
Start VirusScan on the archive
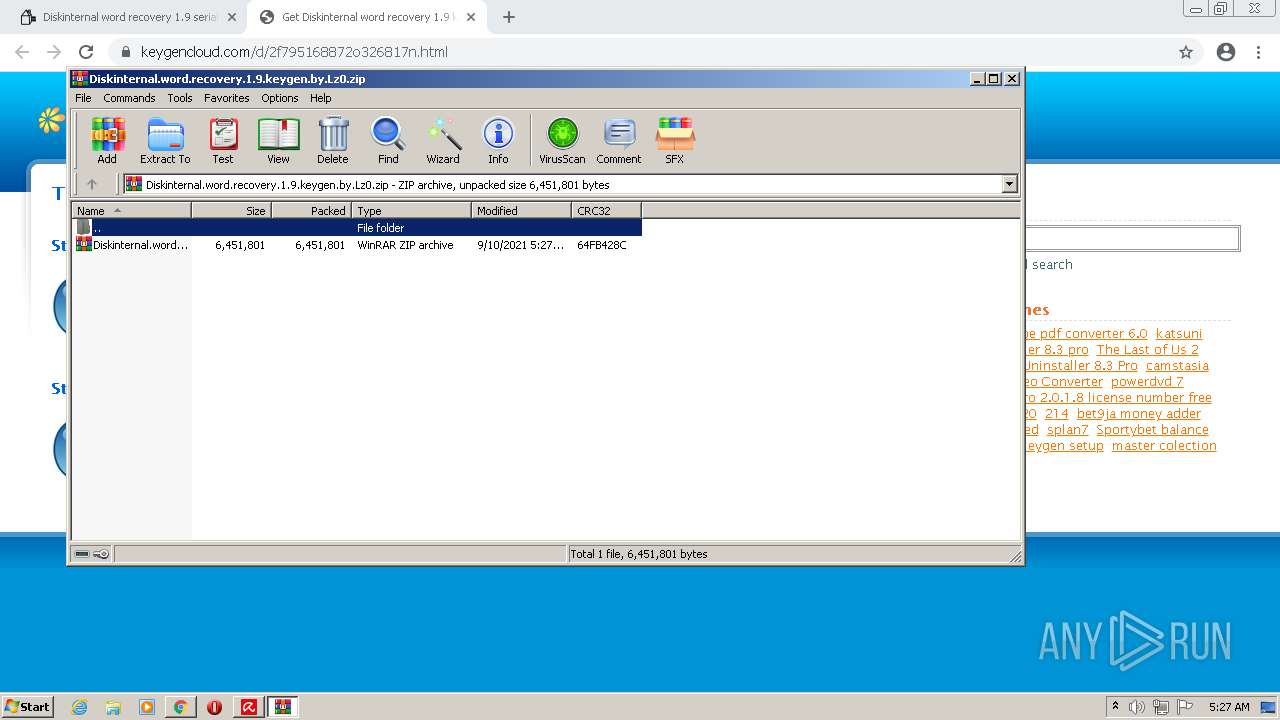pyautogui.click(x=562, y=140)
